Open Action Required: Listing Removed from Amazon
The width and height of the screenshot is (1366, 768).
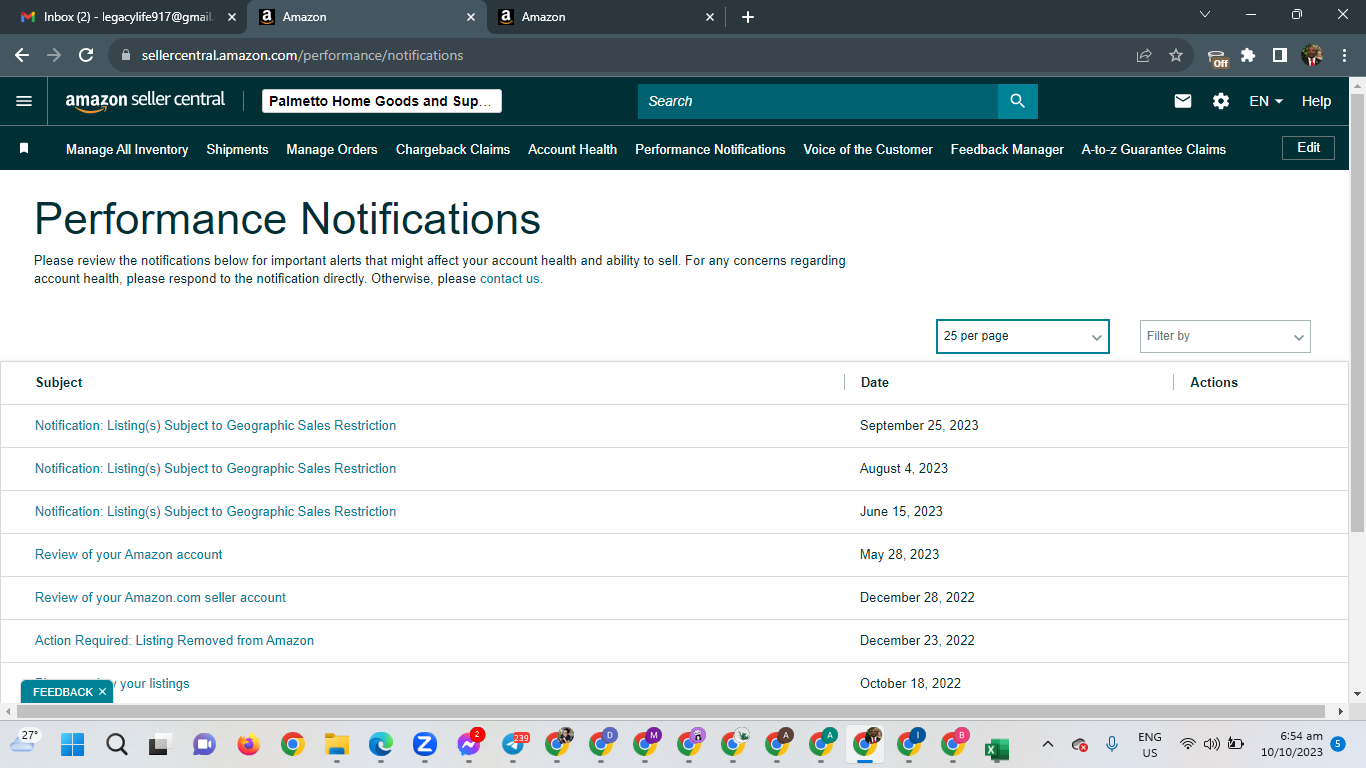(x=174, y=640)
